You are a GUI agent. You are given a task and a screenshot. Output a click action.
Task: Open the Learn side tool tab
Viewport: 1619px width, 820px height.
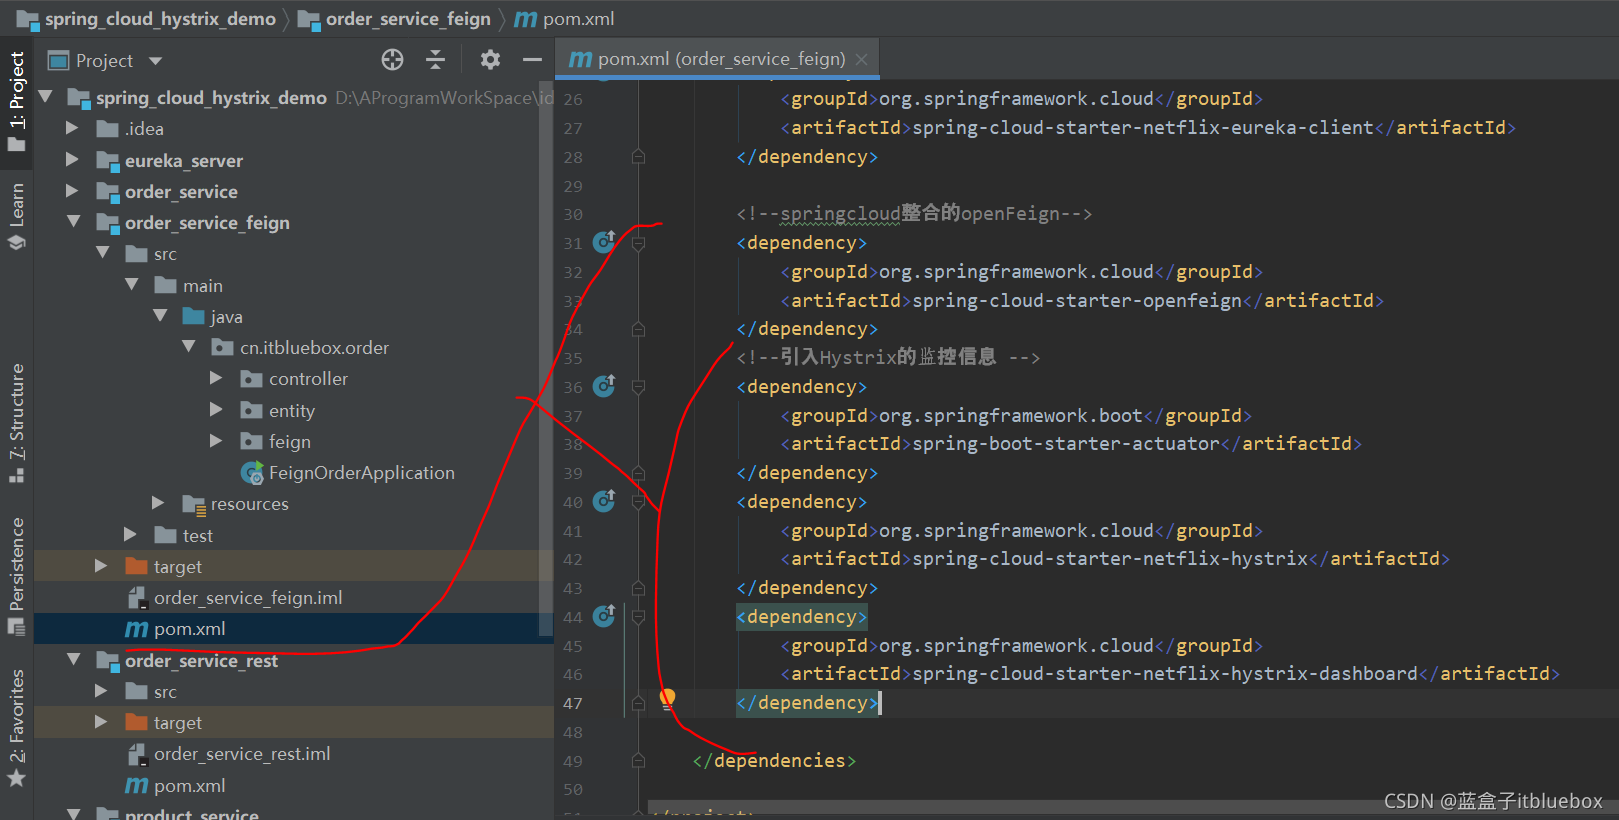pos(16,215)
